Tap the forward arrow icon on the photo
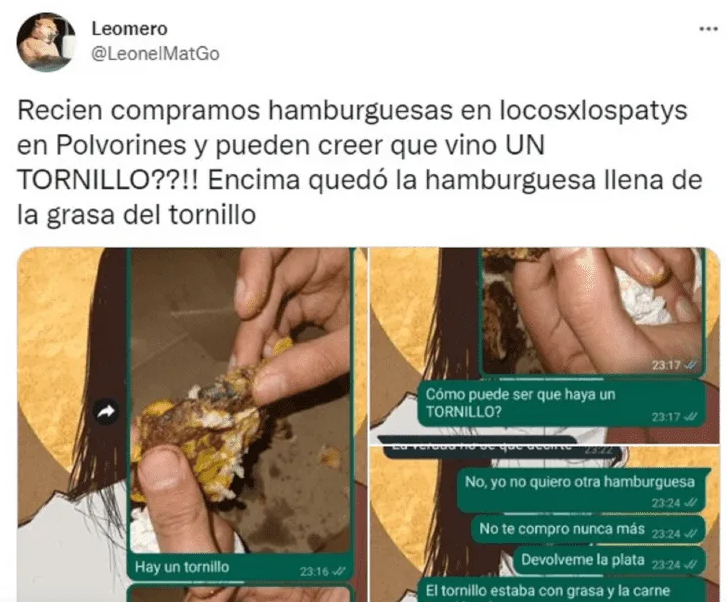Viewport: 727px width, 602px height. click(107, 411)
